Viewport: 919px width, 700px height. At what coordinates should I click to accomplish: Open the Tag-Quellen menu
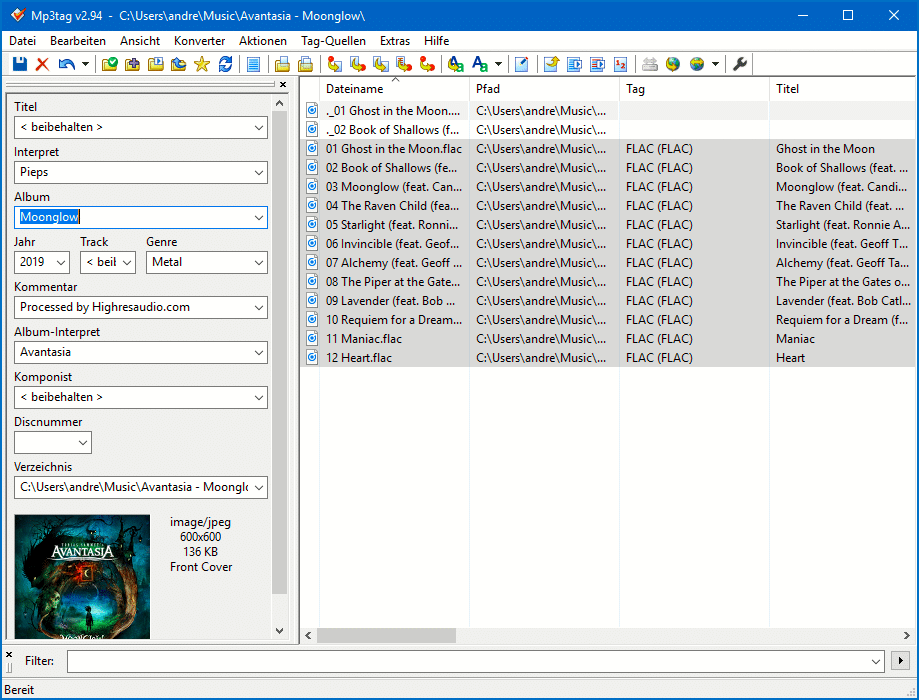333,40
